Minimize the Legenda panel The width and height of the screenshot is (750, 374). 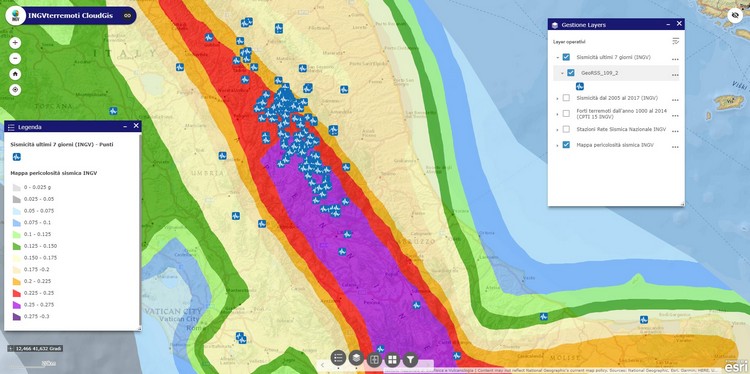pos(125,126)
